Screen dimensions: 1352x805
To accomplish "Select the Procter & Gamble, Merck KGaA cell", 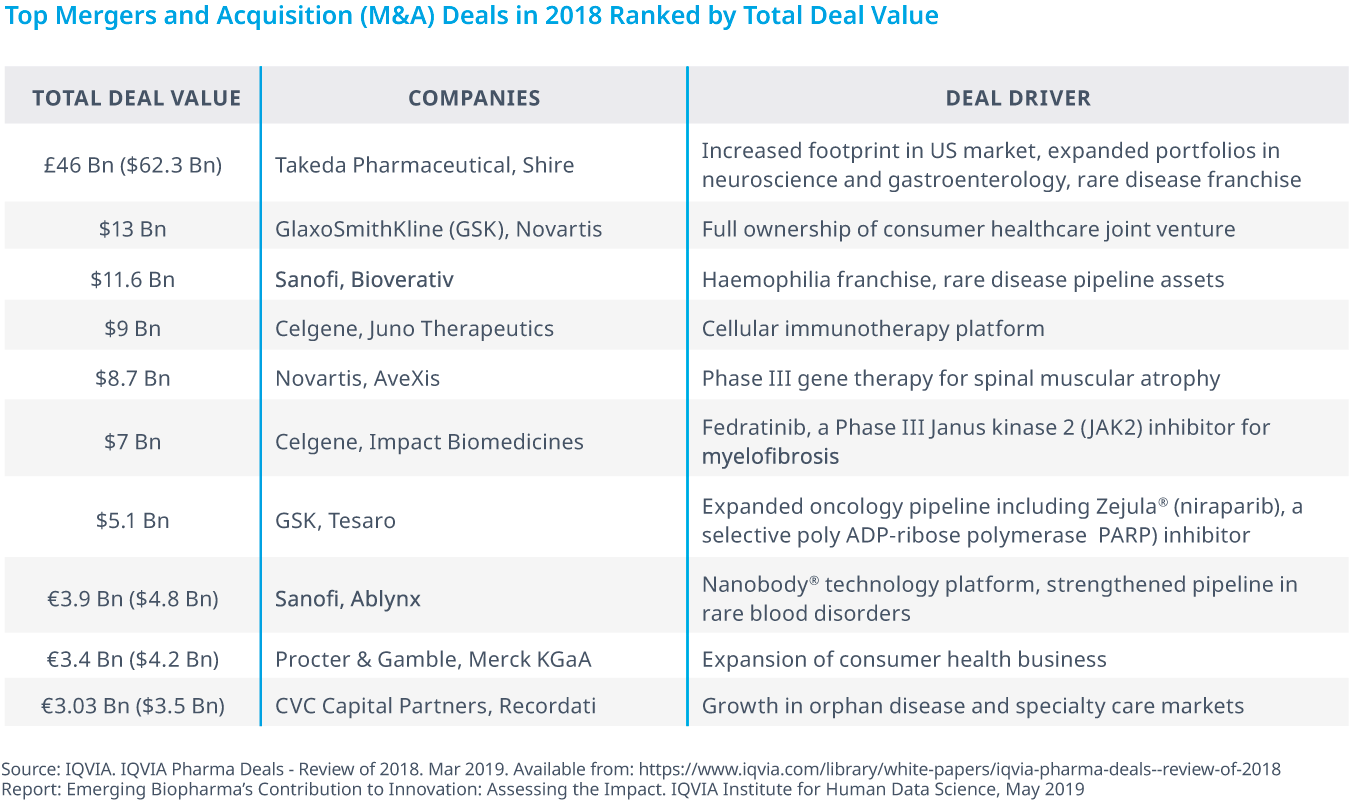I will [x=433, y=659].
